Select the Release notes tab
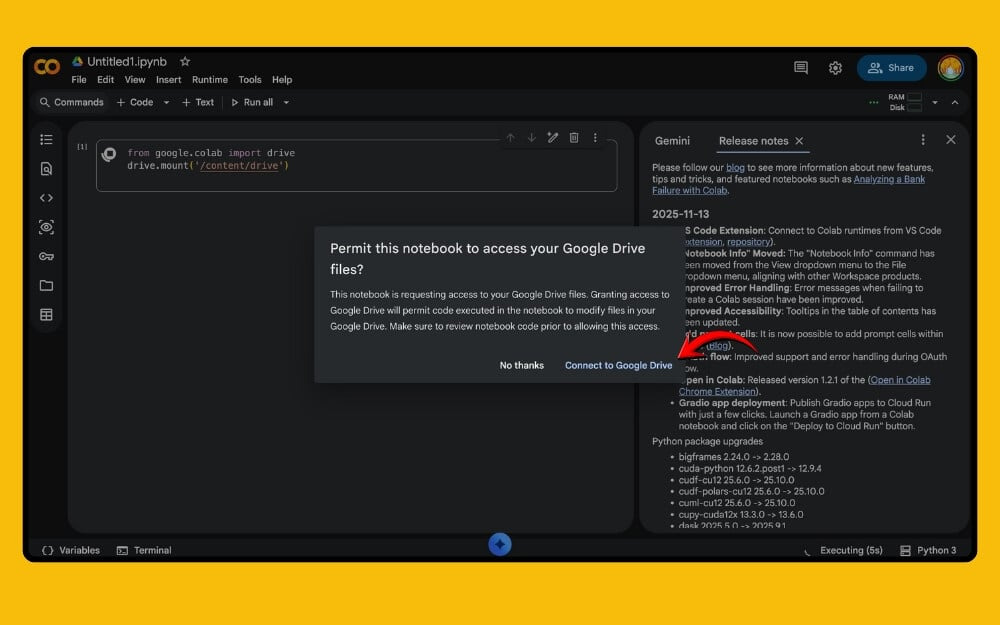This screenshot has width=1000, height=625. [x=753, y=141]
